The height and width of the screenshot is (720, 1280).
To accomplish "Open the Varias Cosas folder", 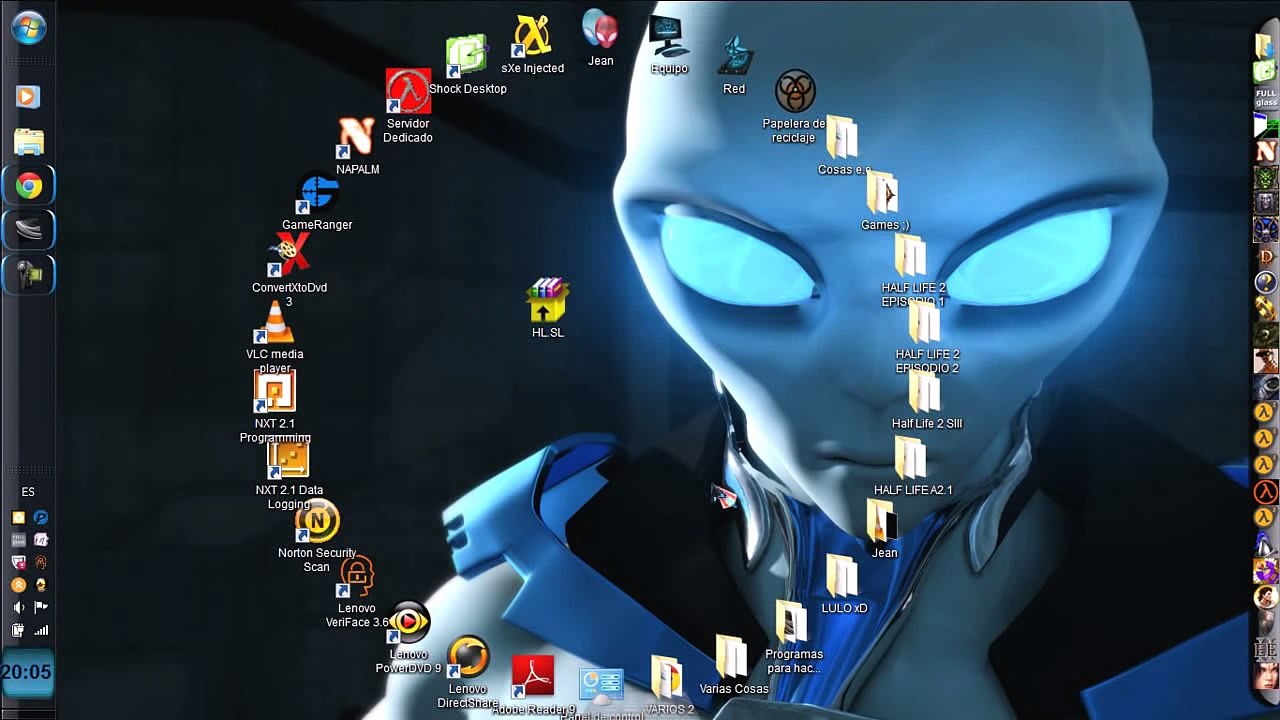I will (732, 658).
